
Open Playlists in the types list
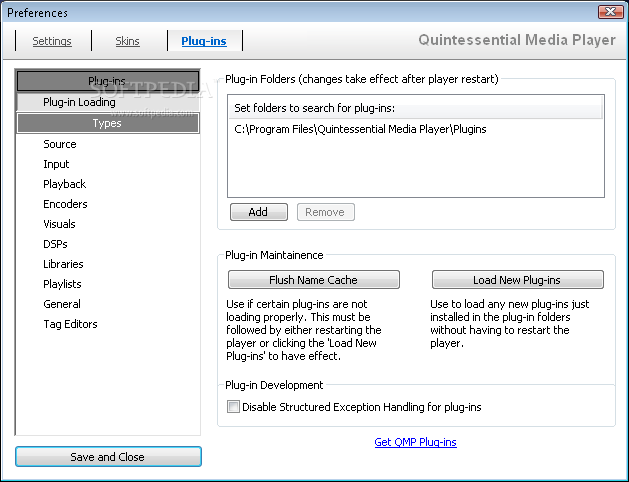pos(62,284)
